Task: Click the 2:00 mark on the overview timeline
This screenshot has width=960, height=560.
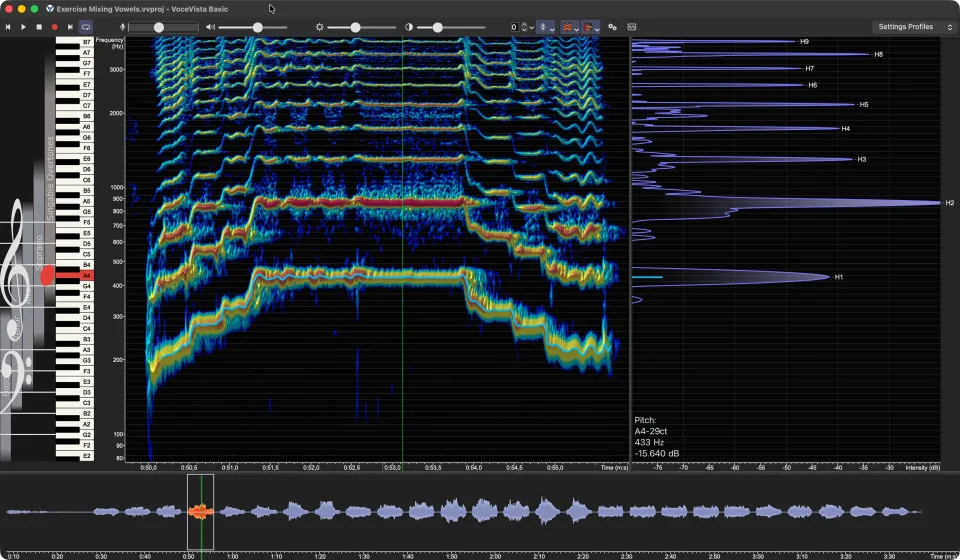Action: (x=495, y=556)
